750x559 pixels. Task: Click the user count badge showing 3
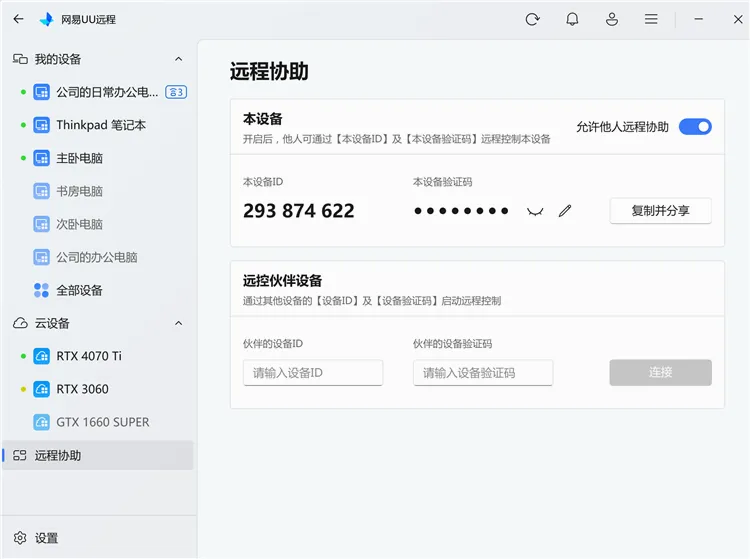pos(176,92)
